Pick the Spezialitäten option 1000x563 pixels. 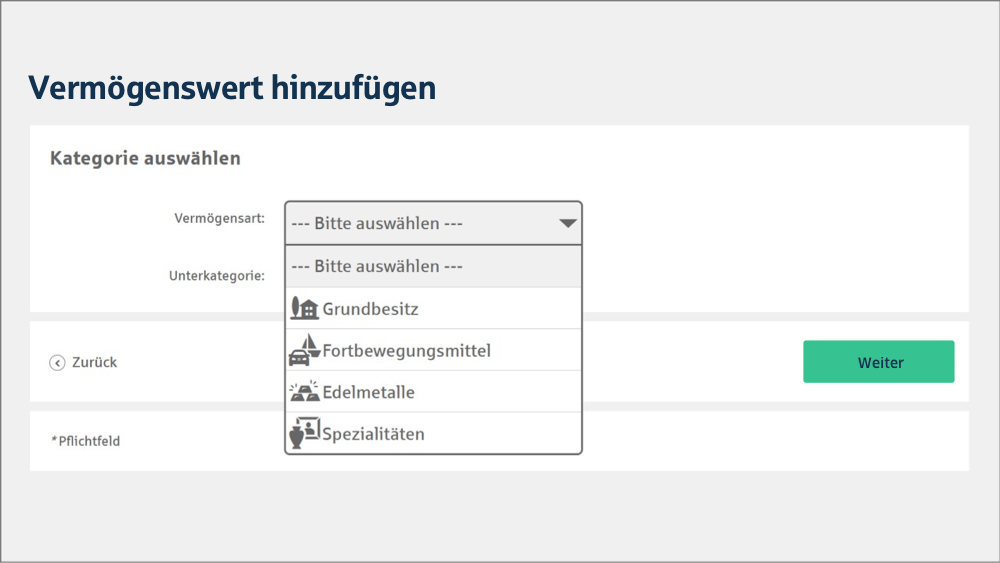tap(433, 433)
